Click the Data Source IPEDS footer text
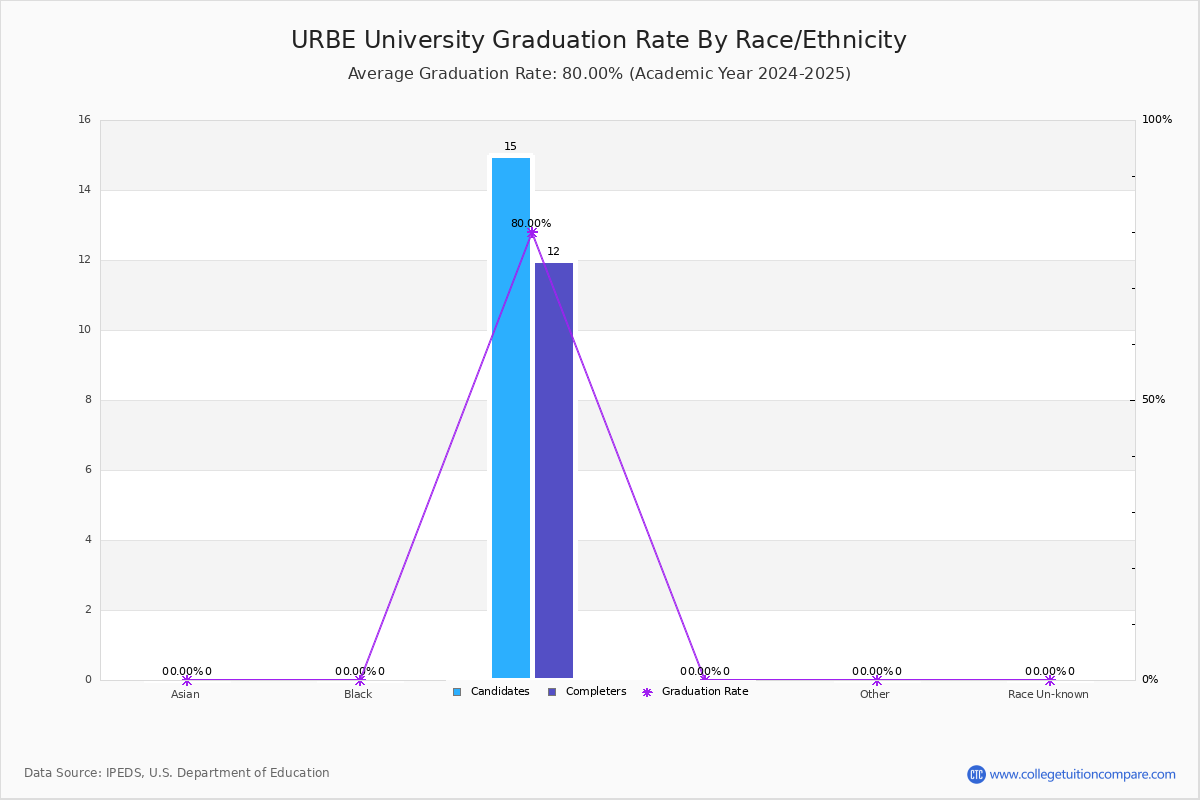The width and height of the screenshot is (1200, 800). [x=177, y=773]
